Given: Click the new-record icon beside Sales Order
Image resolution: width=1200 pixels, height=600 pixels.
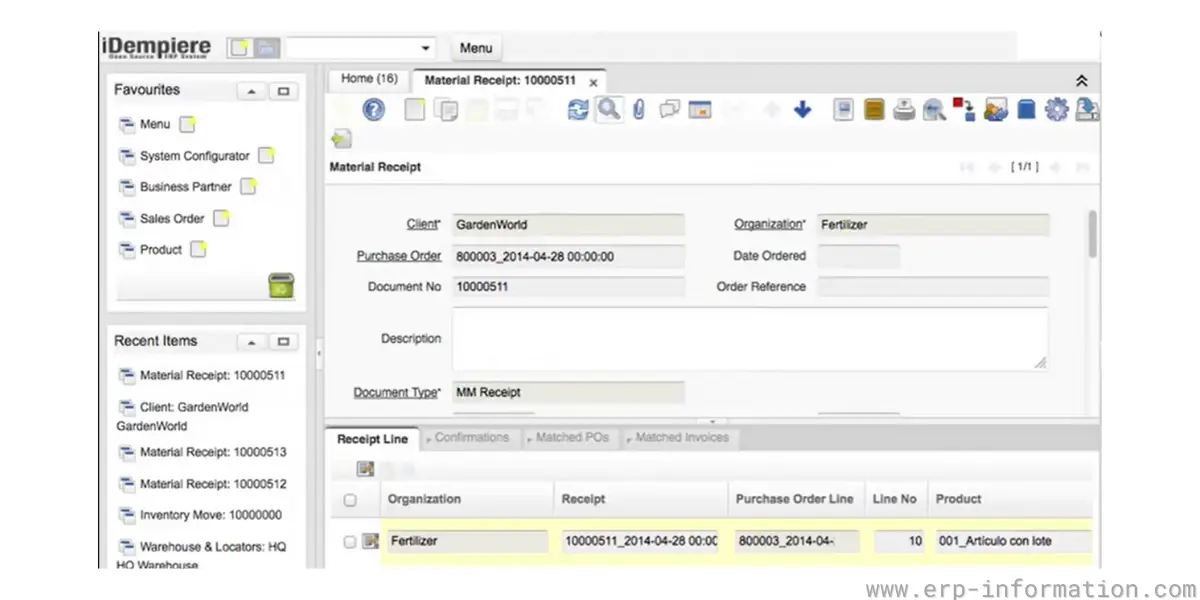Looking at the screenshot, I should (221, 218).
